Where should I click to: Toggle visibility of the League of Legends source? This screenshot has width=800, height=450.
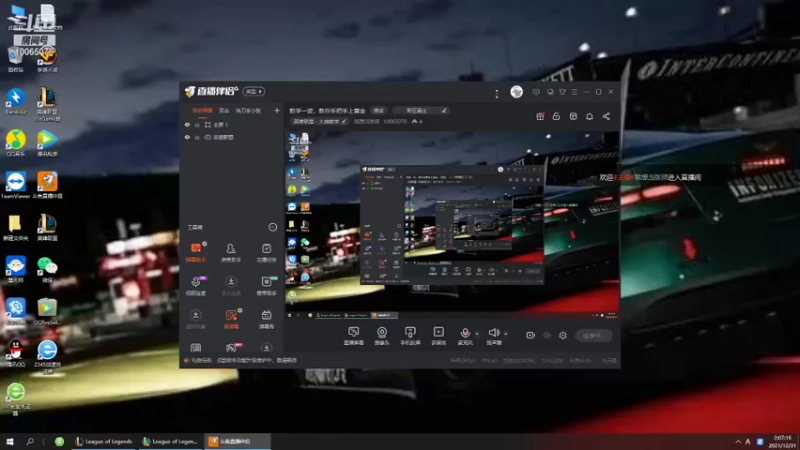click(187, 137)
